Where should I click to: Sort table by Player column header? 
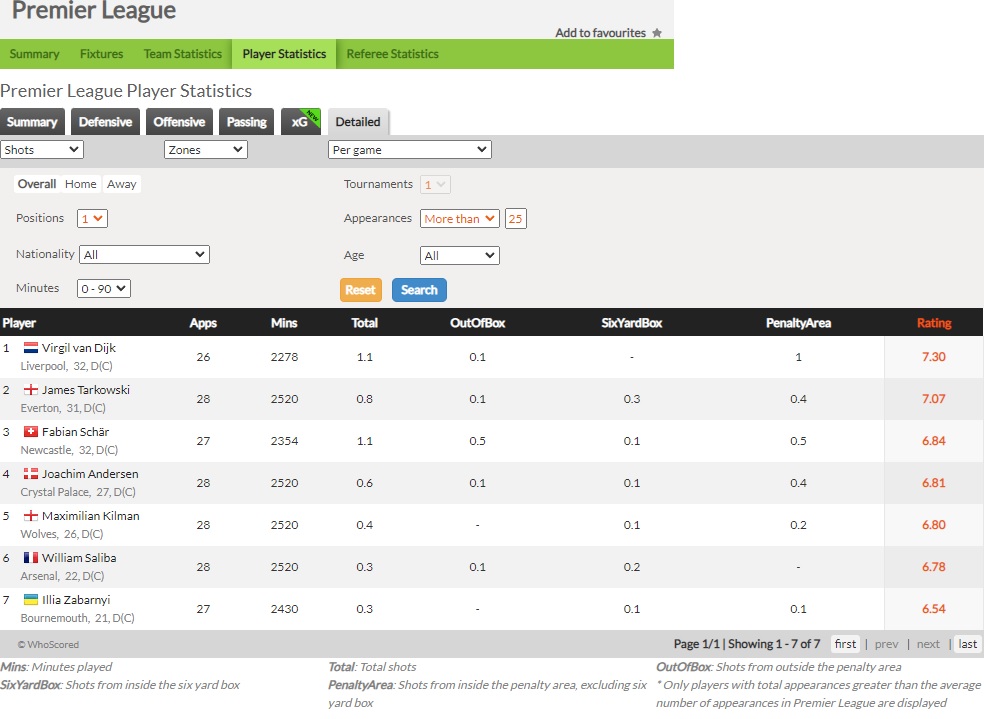coord(19,323)
